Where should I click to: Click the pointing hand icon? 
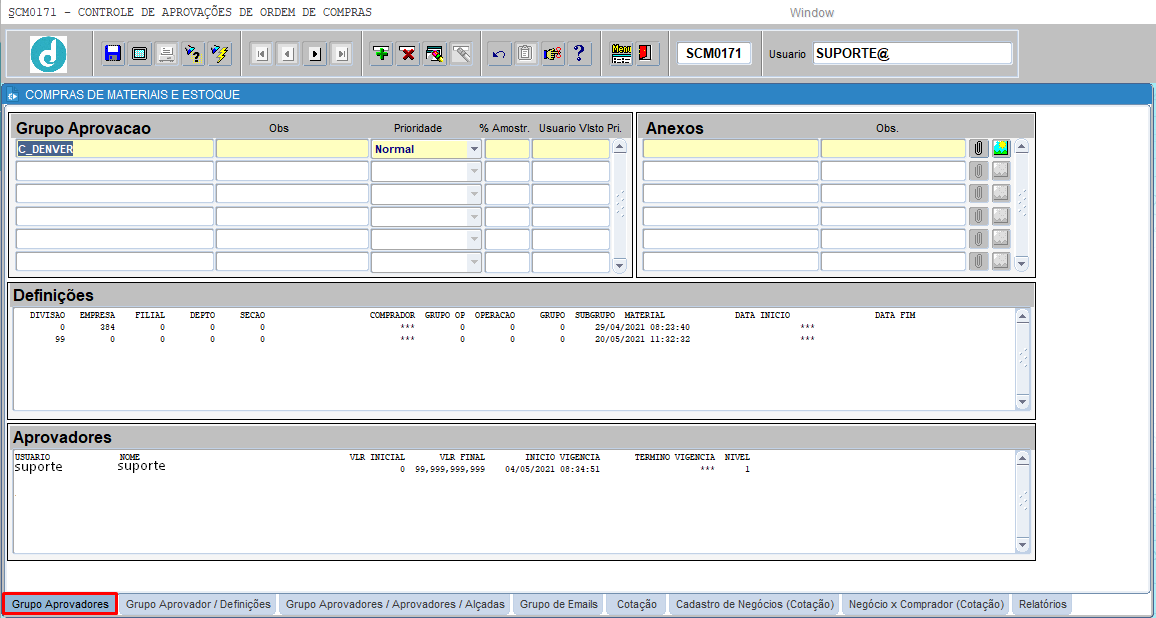[552, 54]
